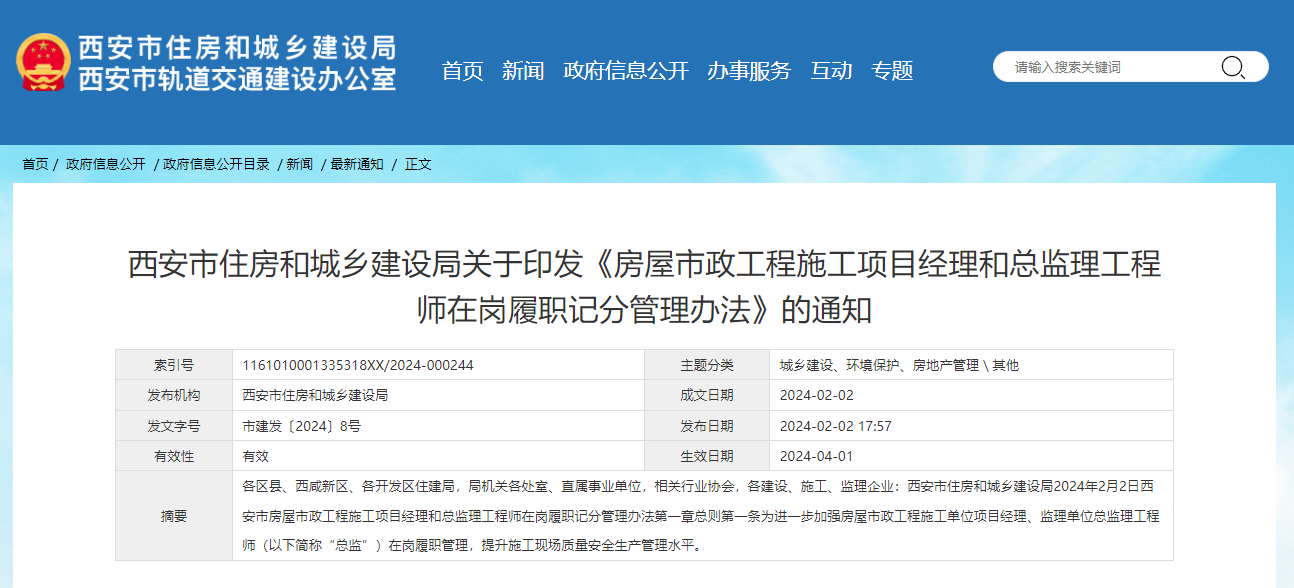Select 政府信息公开 in top navigation
Screen dimensions: 1294x588
626,71
